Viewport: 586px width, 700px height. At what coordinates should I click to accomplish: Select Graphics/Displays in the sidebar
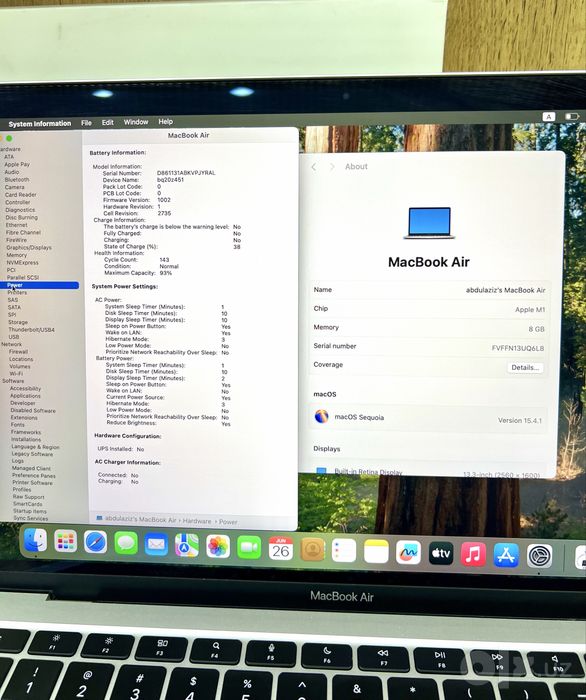(x=29, y=247)
